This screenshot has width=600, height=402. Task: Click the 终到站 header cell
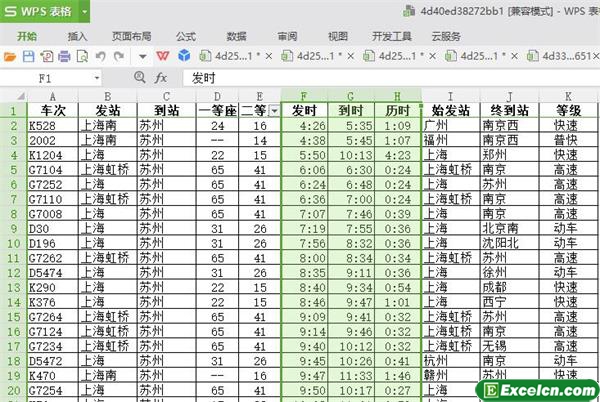click(509, 111)
